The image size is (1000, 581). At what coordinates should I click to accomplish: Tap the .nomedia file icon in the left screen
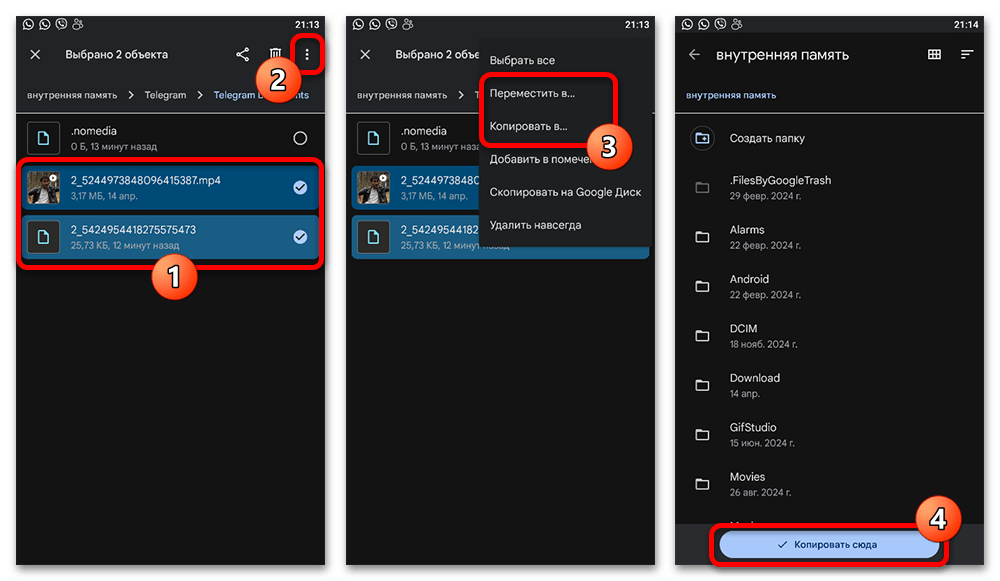[x=43, y=138]
